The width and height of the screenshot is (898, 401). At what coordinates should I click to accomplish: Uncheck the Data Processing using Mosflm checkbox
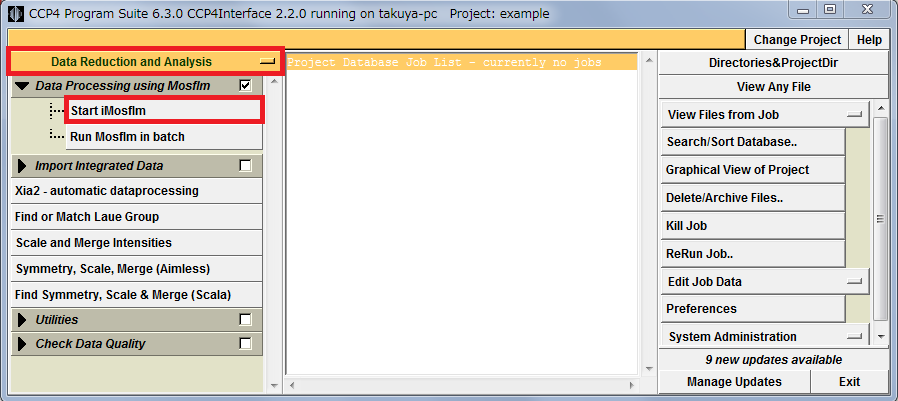[246, 86]
